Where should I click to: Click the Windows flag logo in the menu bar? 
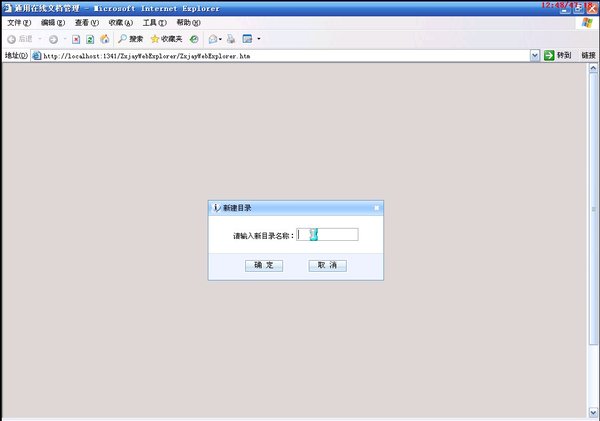pos(587,23)
